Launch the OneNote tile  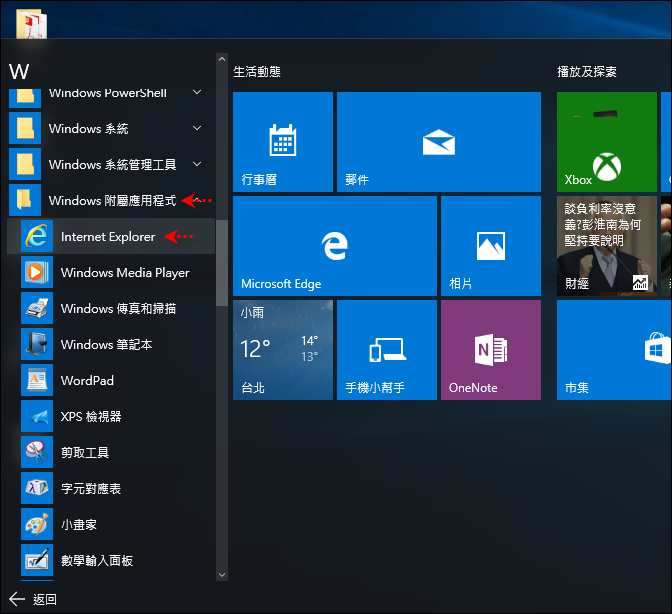tap(491, 350)
